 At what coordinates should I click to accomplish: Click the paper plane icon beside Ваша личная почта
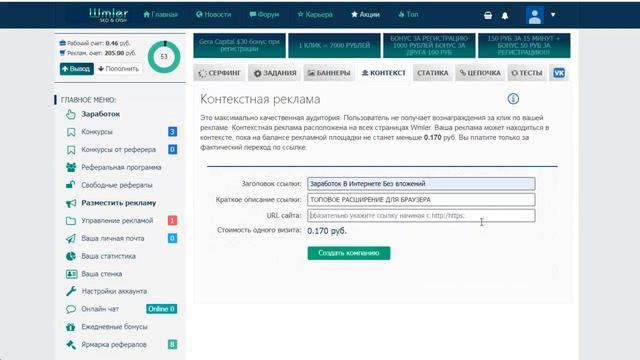click(71, 238)
